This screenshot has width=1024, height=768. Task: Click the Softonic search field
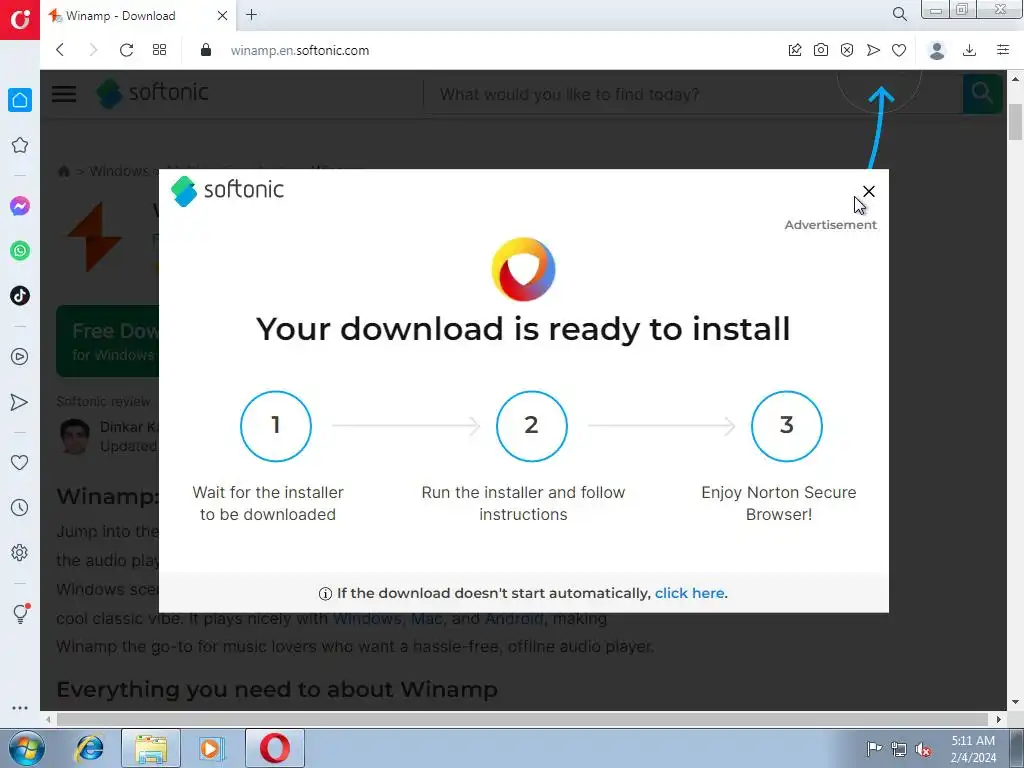click(x=692, y=95)
